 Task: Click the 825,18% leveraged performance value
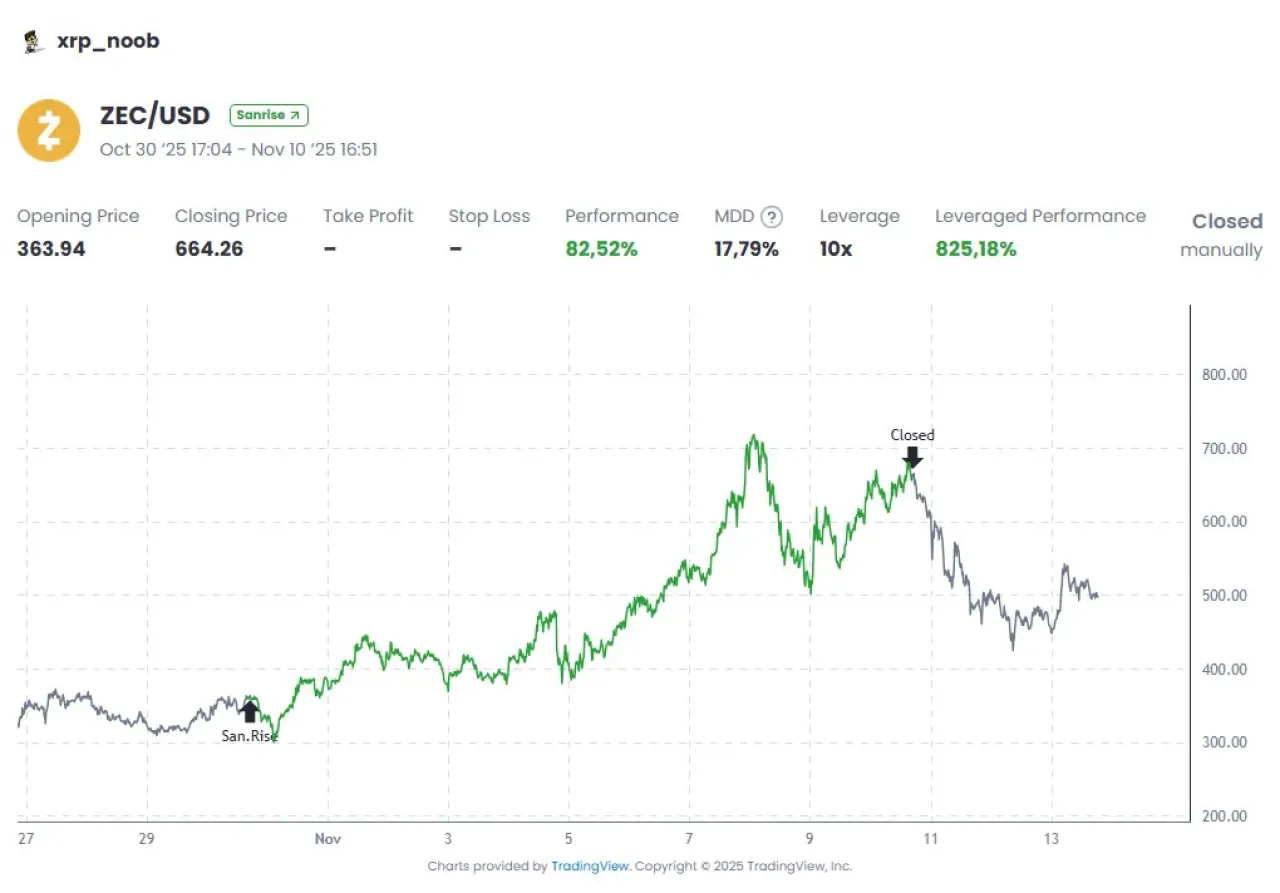[976, 250]
